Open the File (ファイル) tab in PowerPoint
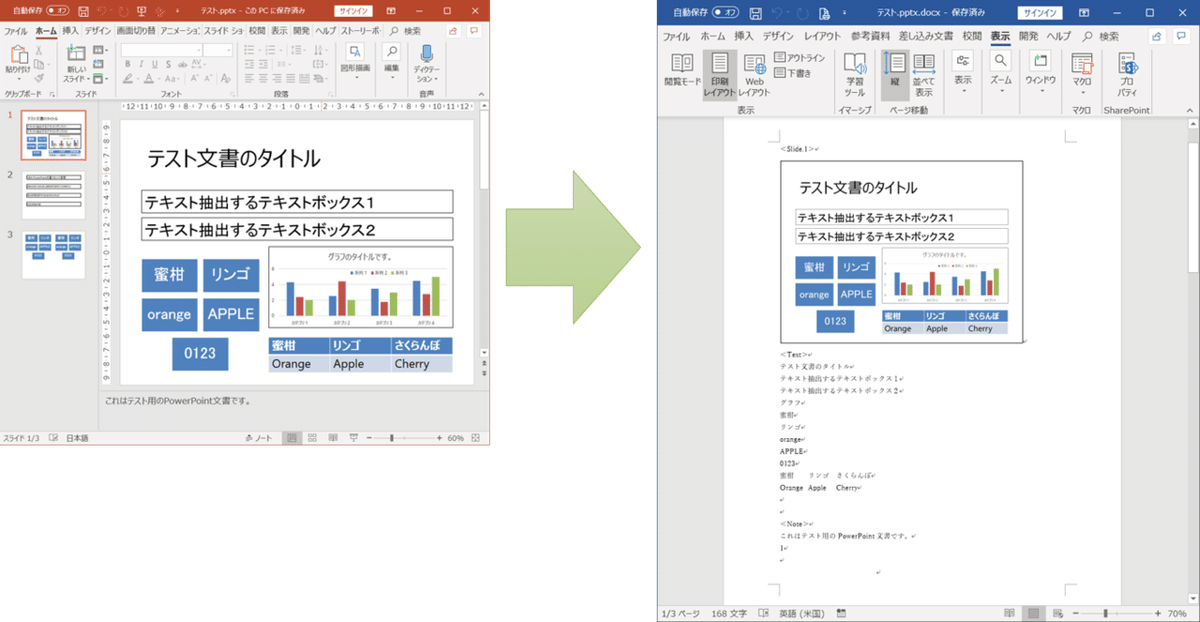 16,31
